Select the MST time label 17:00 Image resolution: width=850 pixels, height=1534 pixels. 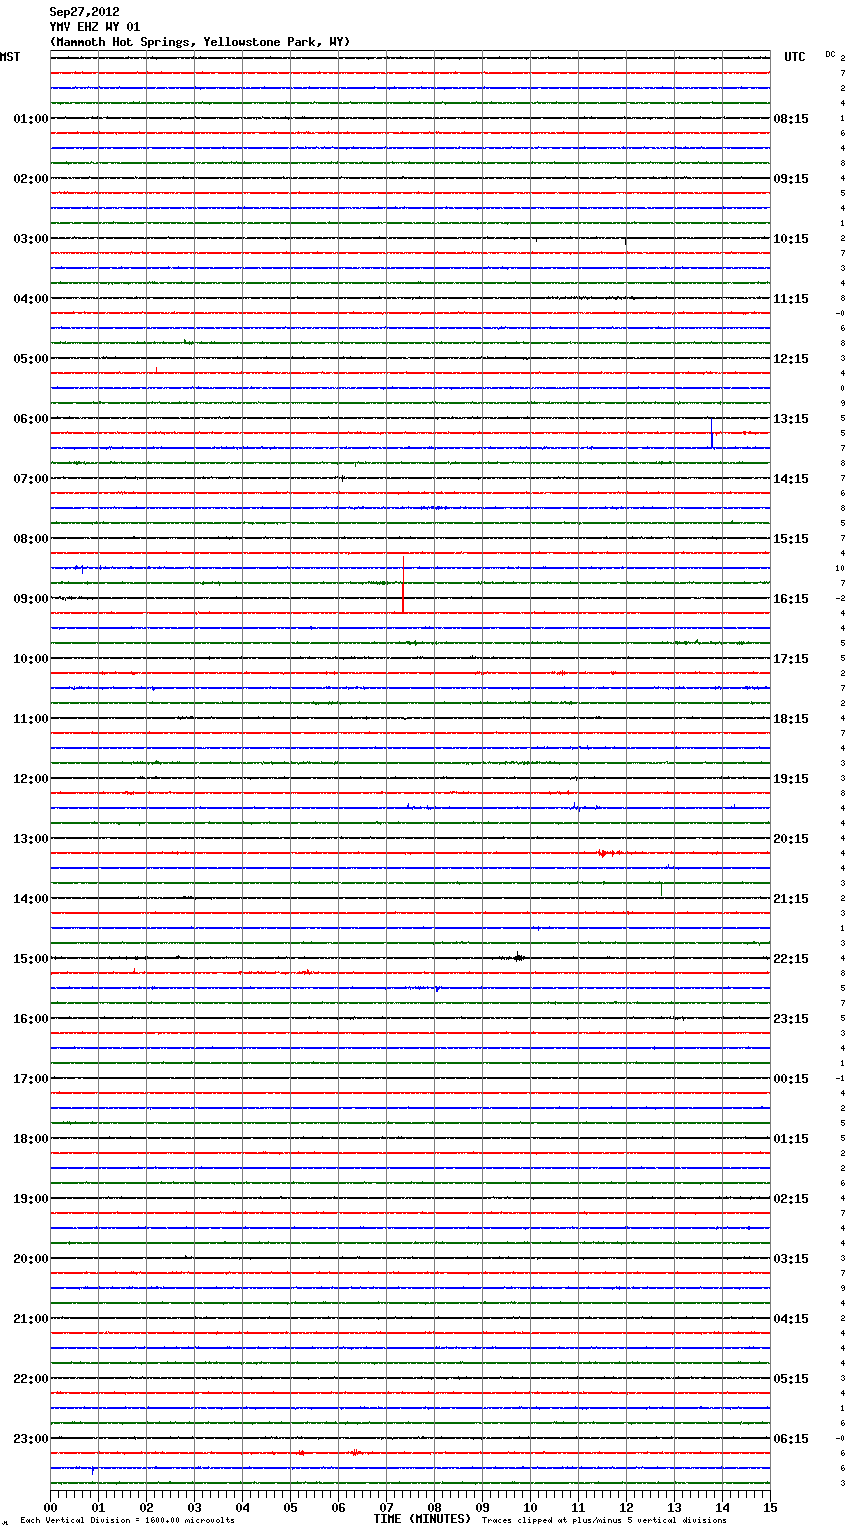pos(31,1079)
